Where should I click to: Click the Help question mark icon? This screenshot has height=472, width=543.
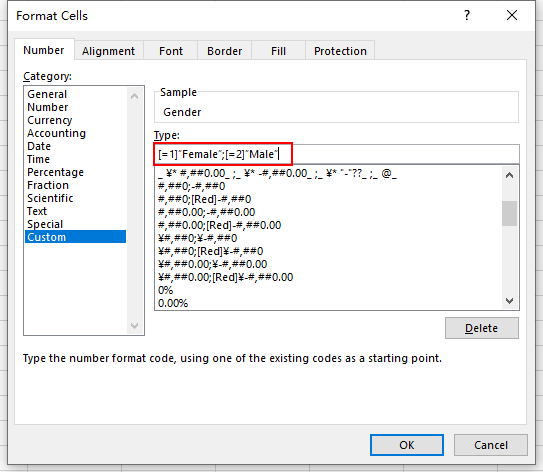tap(467, 15)
